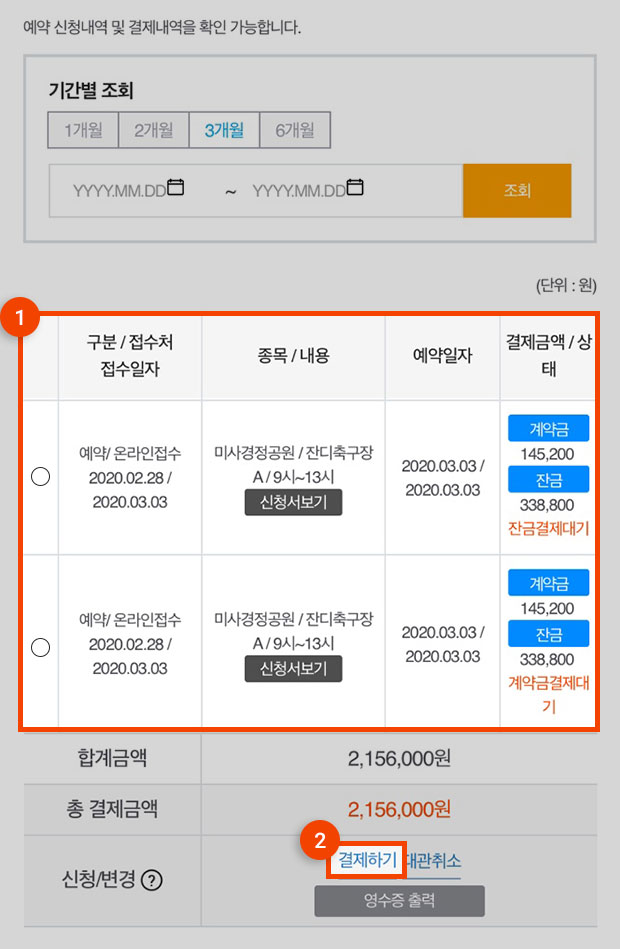Click the first row's 계약금 badge
Image resolution: width=620 pixels, height=949 pixels.
pyautogui.click(x=549, y=429)
